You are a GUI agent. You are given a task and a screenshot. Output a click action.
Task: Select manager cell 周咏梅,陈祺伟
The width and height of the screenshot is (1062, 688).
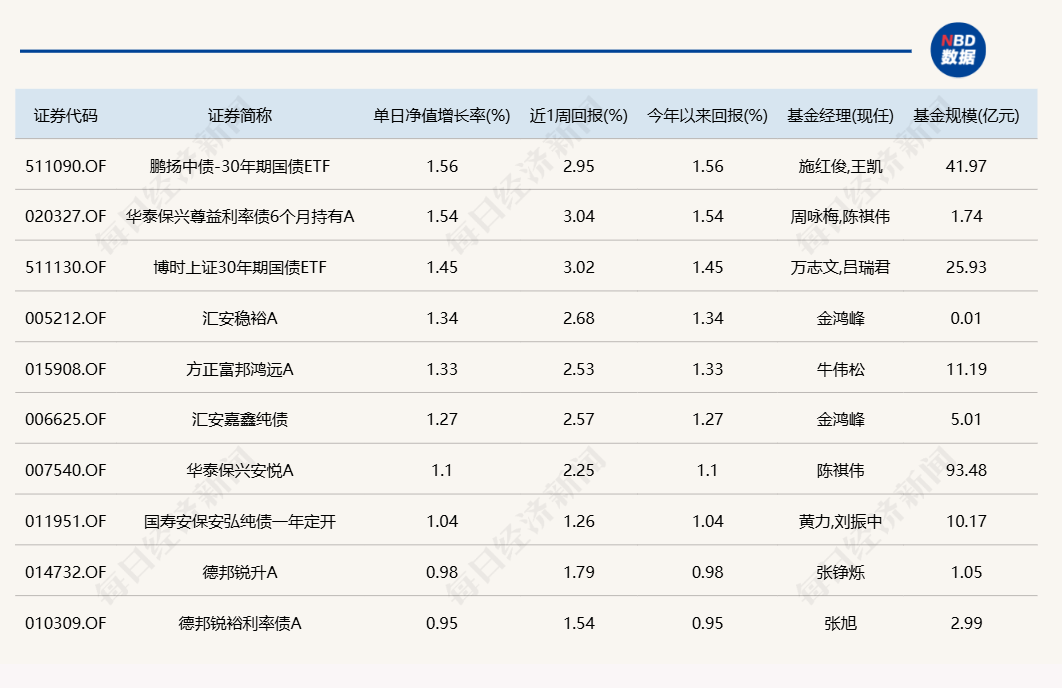coord(841,216)
